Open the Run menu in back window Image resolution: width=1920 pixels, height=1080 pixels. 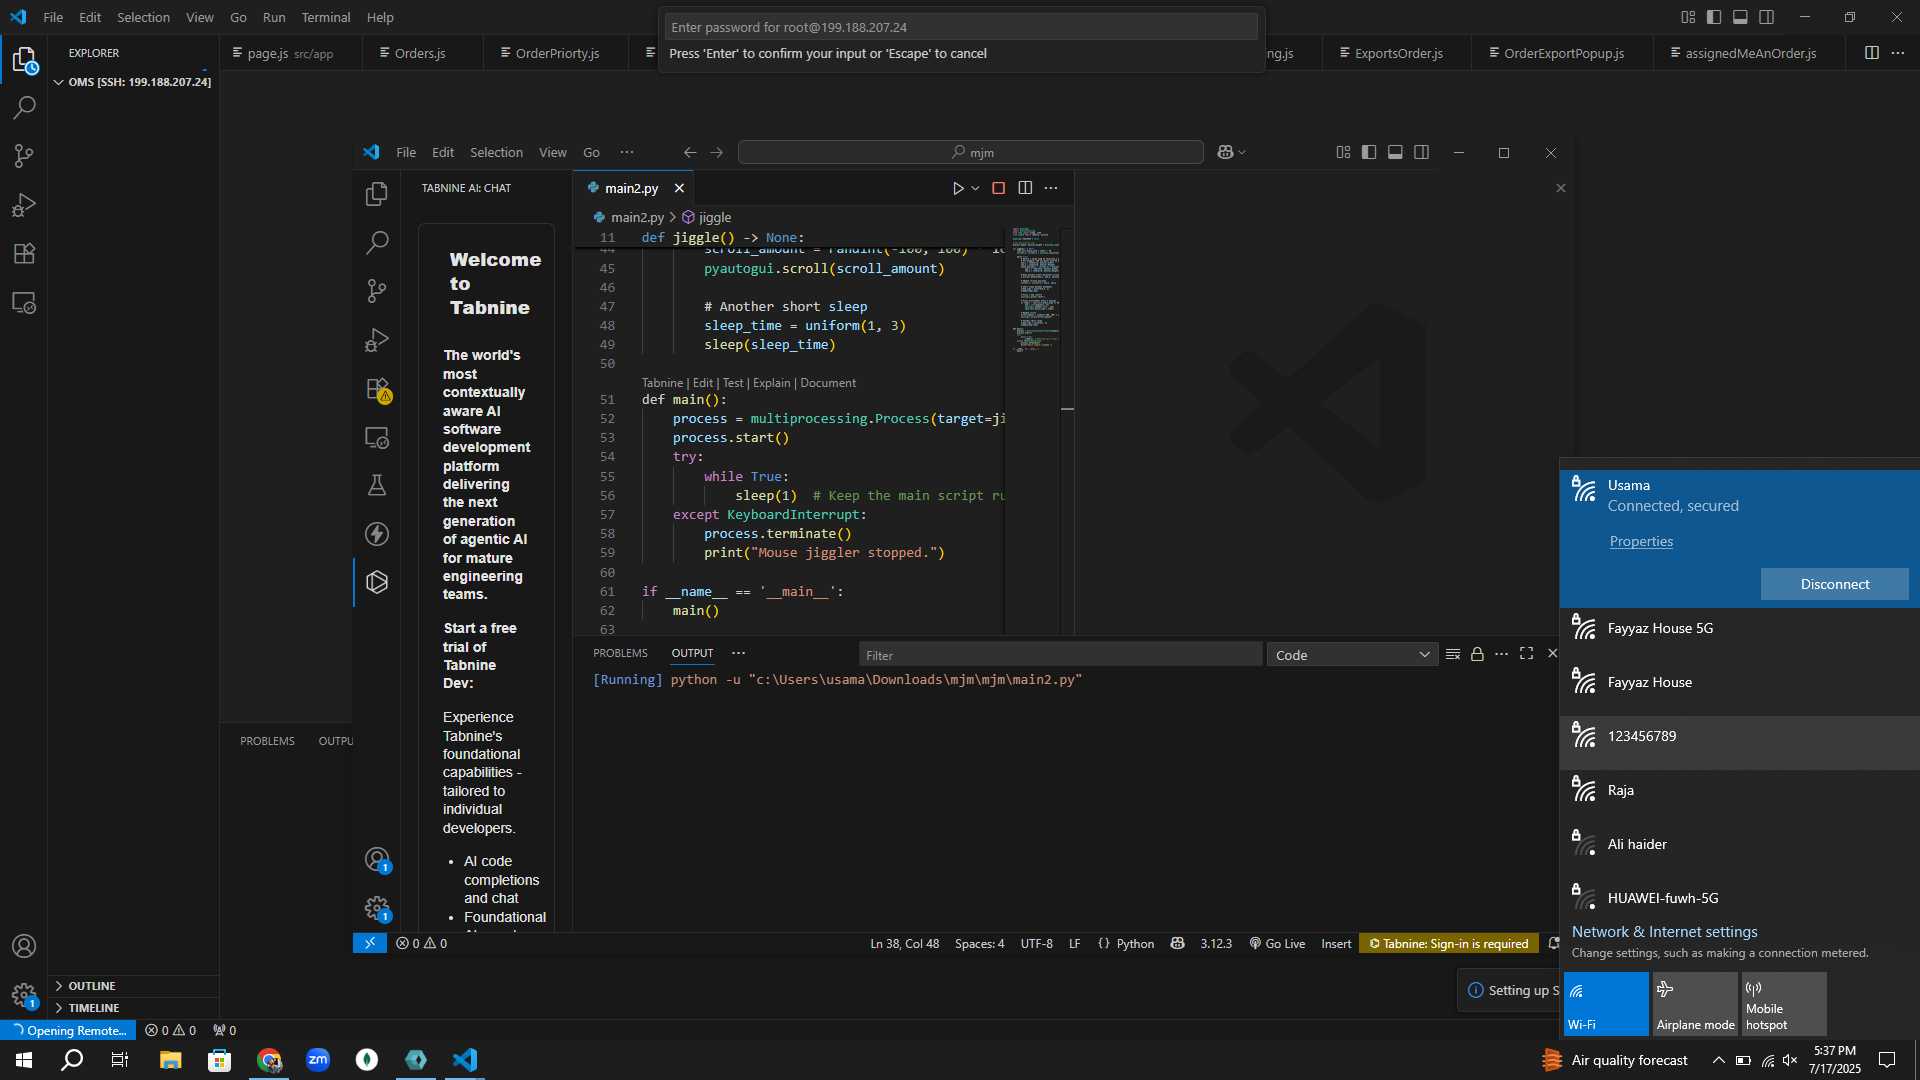[x=274, y=17]
